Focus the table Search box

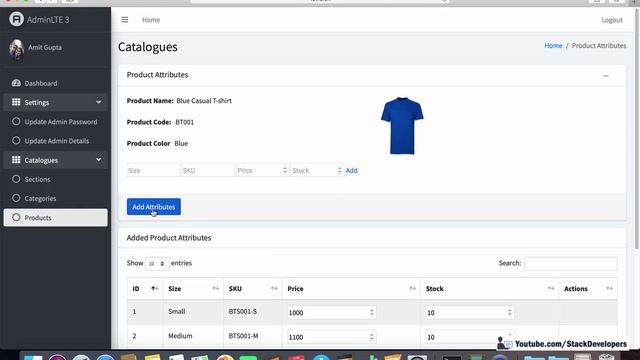tap(571, 263)
